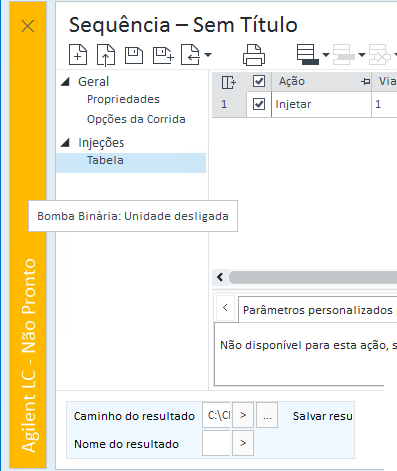397x471 pixels.
Task: Toggle the select-all header checkbox
Action: tap(259, 81)
